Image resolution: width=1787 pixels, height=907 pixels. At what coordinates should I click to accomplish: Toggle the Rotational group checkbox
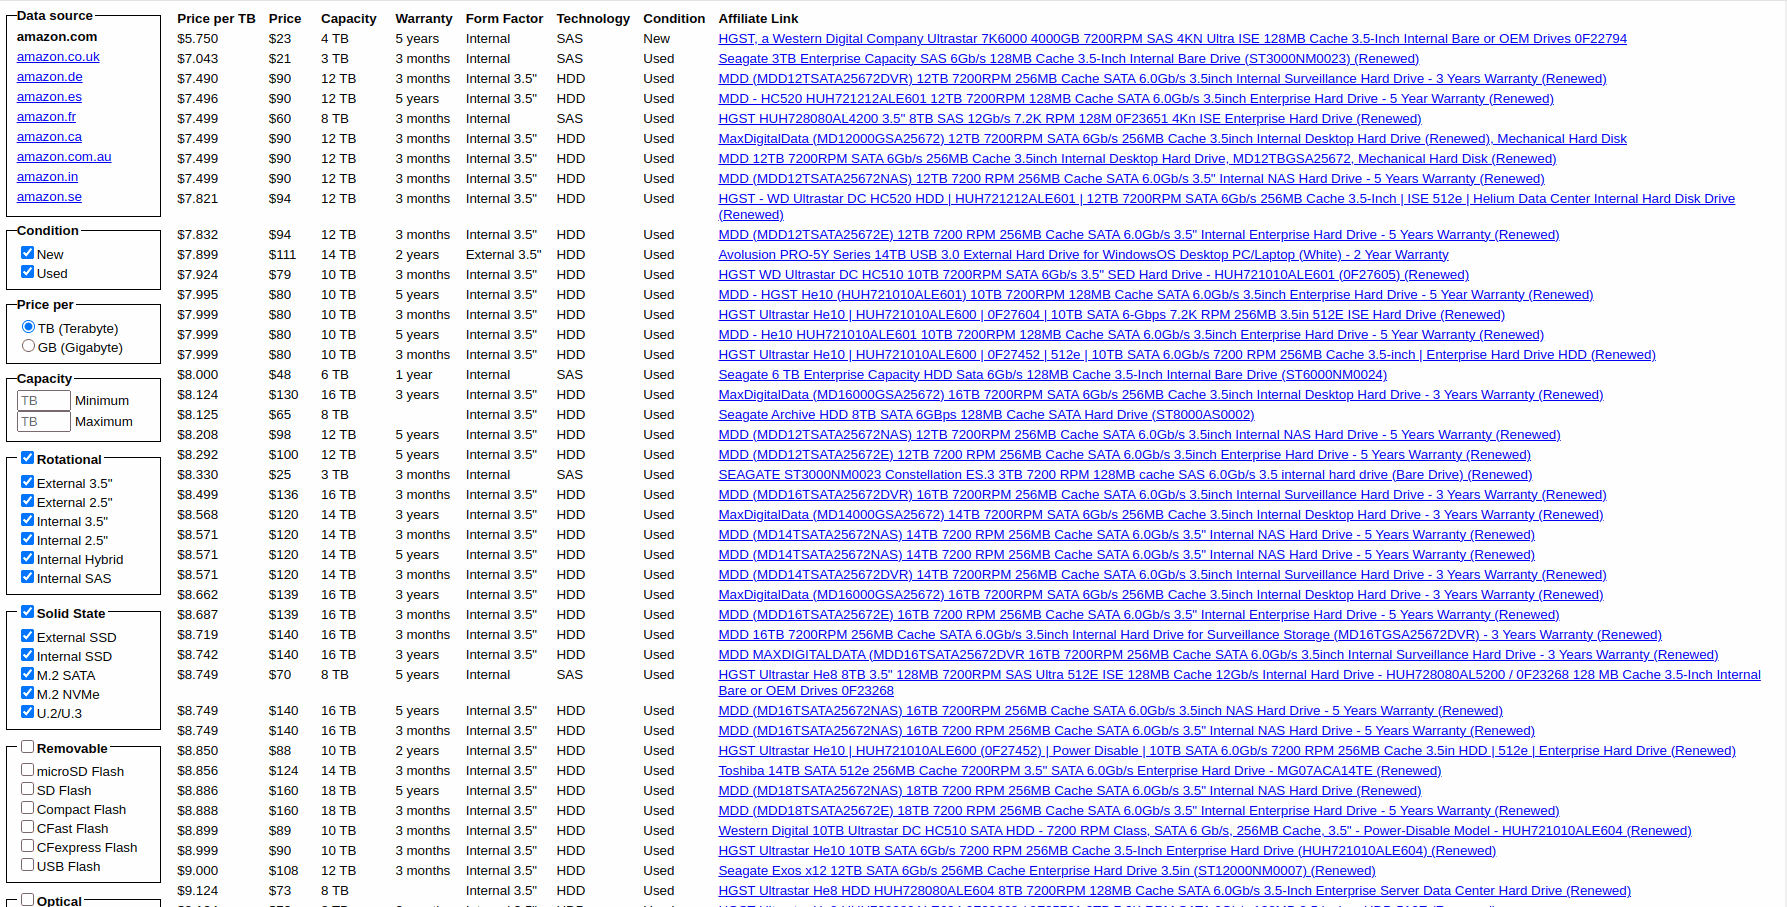coord(28,458)
